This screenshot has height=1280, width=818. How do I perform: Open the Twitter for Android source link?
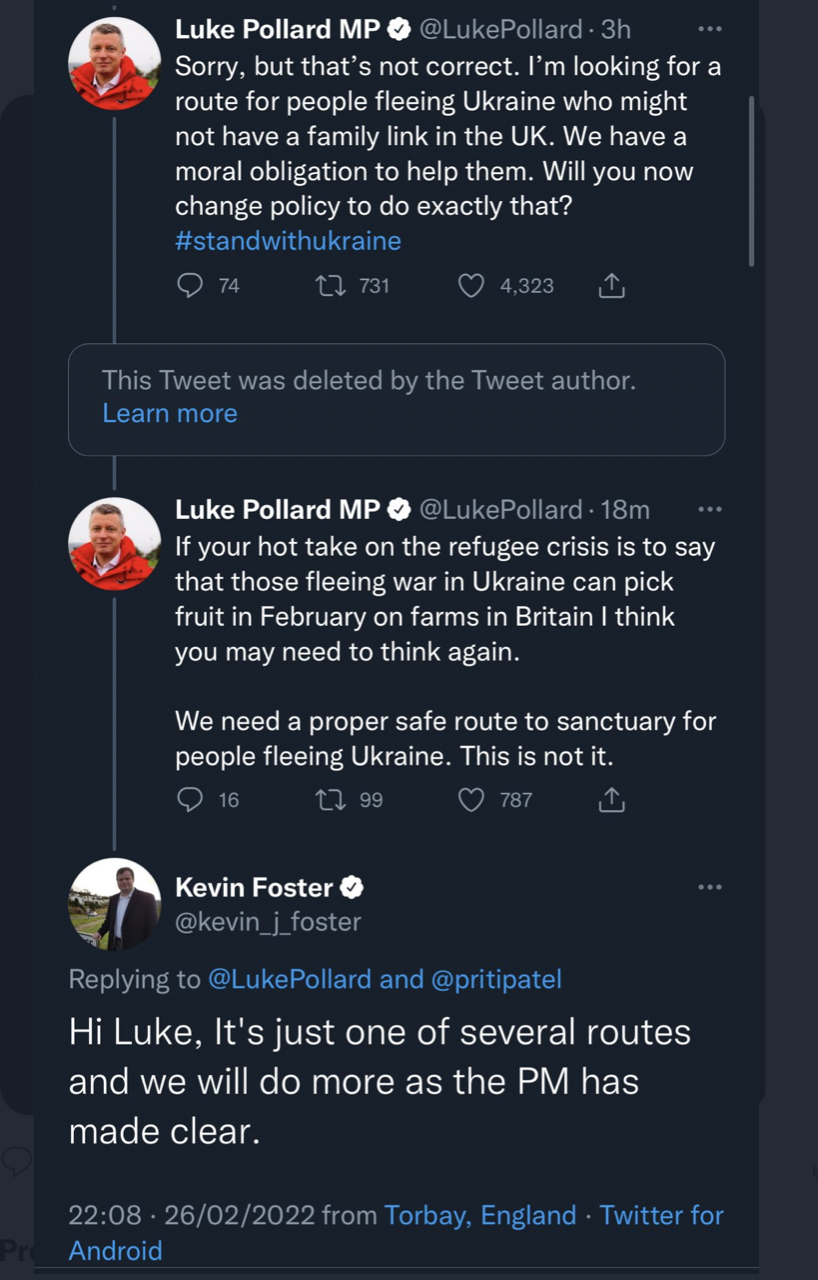662,1215
